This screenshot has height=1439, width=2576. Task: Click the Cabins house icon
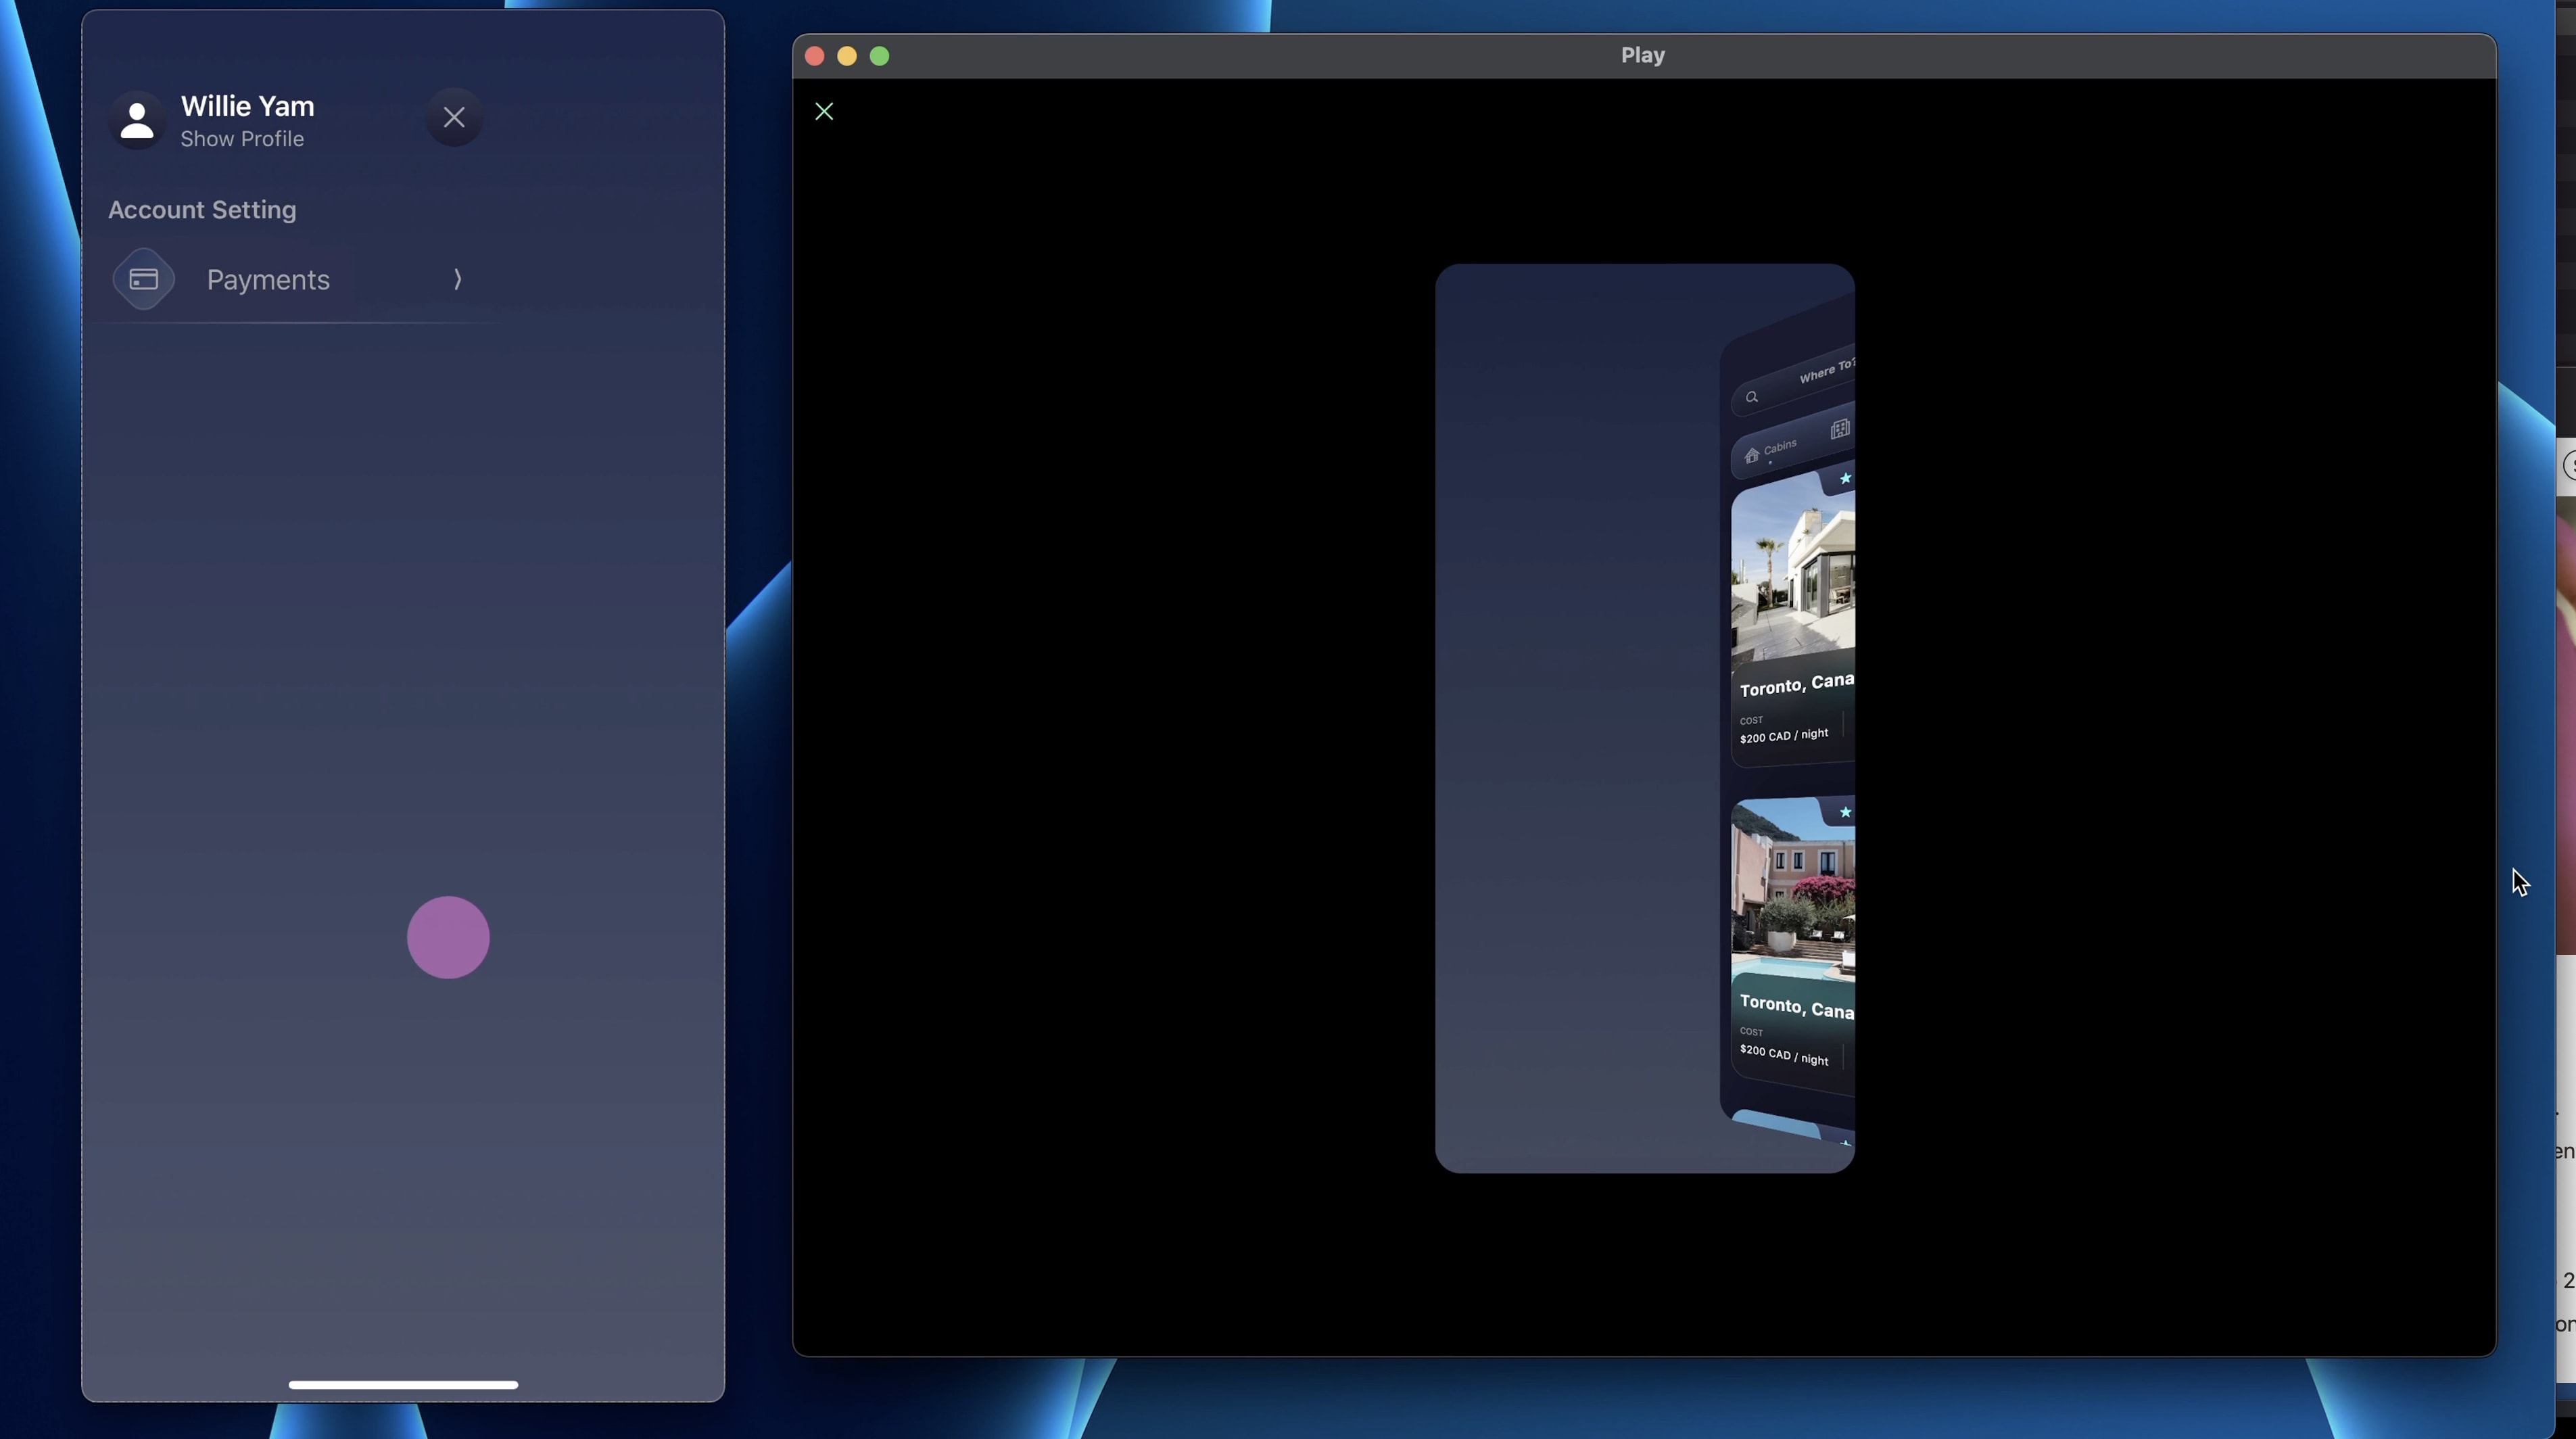[1752, 456]
